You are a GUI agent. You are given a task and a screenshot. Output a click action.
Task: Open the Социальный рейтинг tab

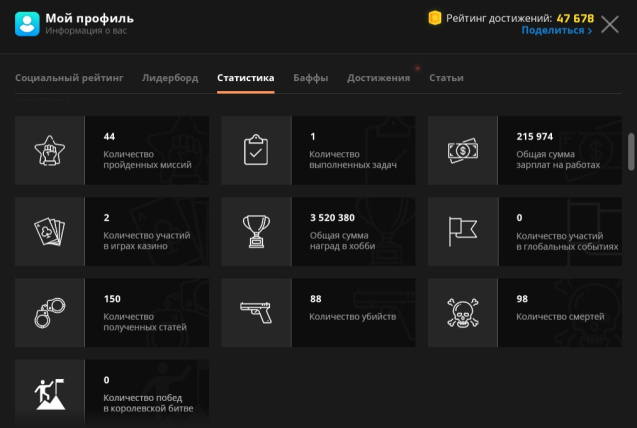click(69, 78)
